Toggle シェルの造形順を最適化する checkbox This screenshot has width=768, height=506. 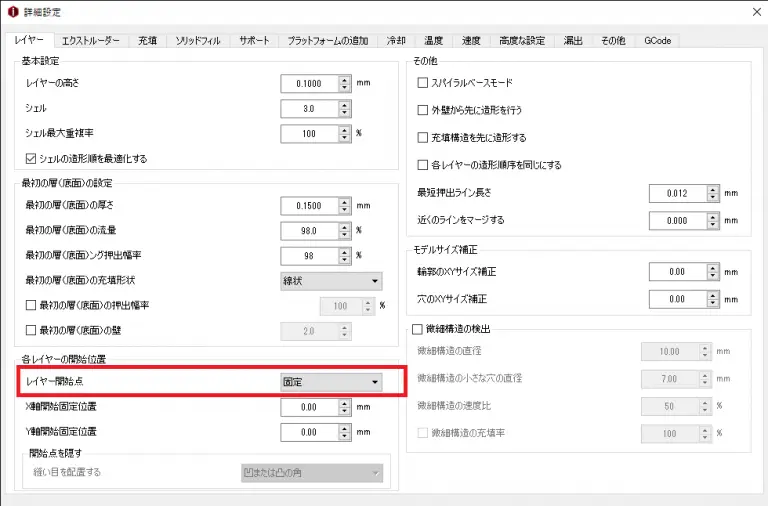(x=31, y=158)
